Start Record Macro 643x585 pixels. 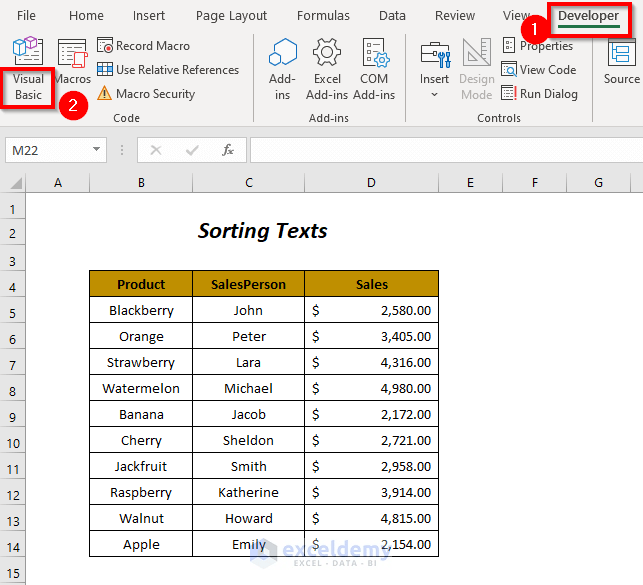[x=144, y=46]
